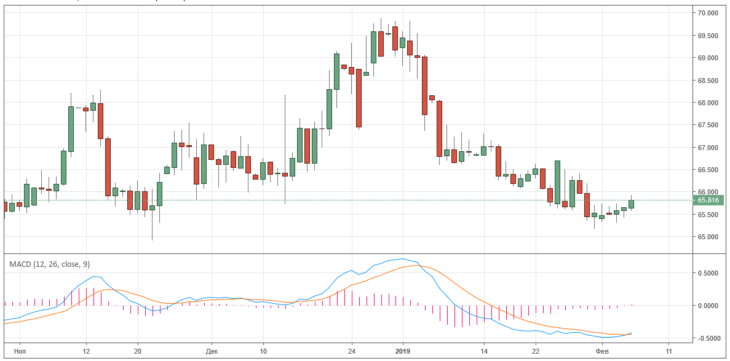Click the 70.000 price axis label
The width and height of the screenshot is (730, 361).
[x=708, y=13]
